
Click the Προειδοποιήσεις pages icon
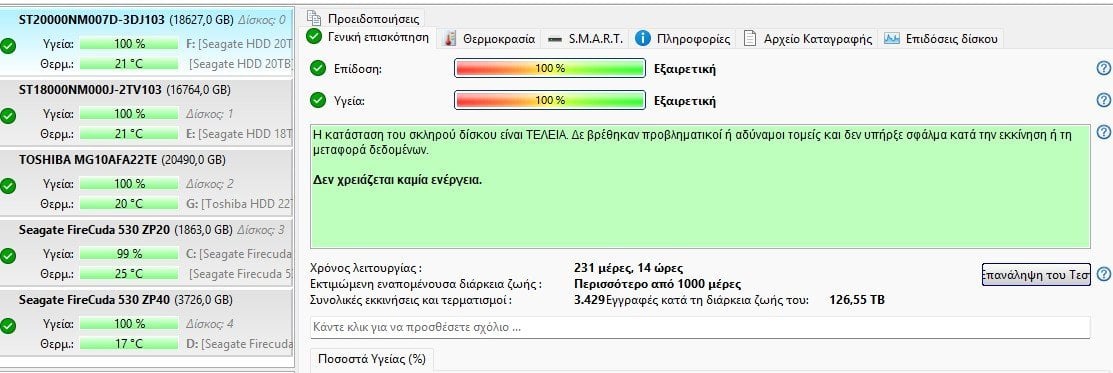point(314,17)
